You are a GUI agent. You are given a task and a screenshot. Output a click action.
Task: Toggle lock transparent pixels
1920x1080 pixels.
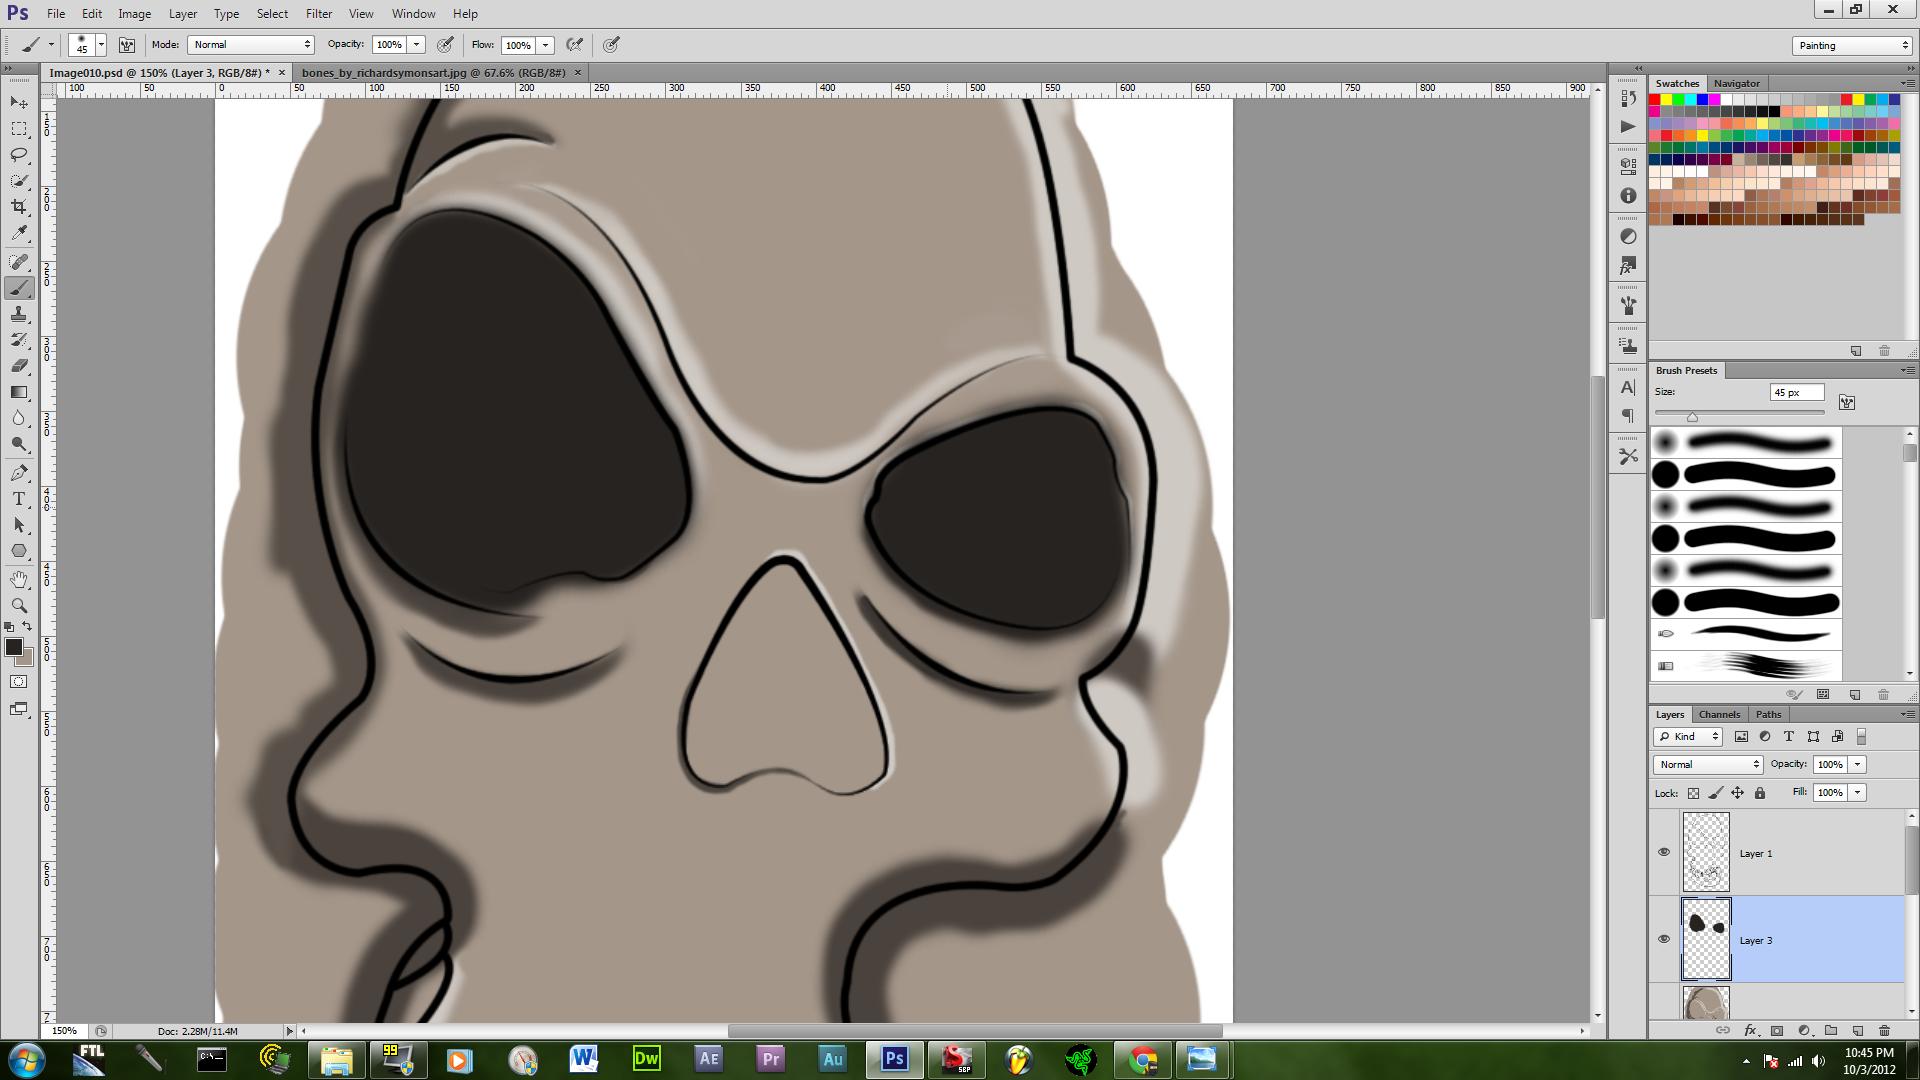point(1693,793)
